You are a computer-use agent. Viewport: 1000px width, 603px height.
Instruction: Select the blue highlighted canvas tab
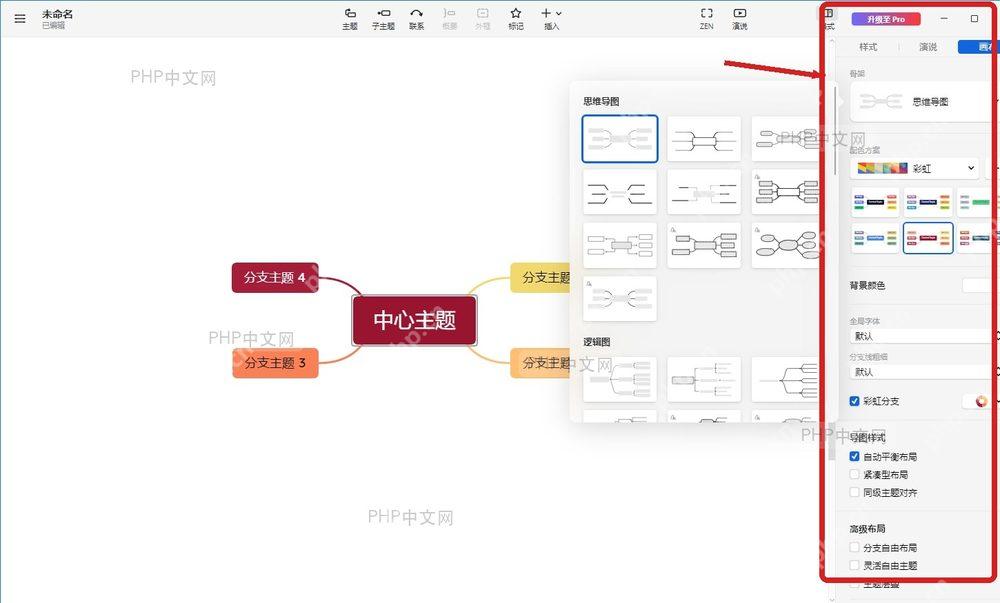[978, 47]
